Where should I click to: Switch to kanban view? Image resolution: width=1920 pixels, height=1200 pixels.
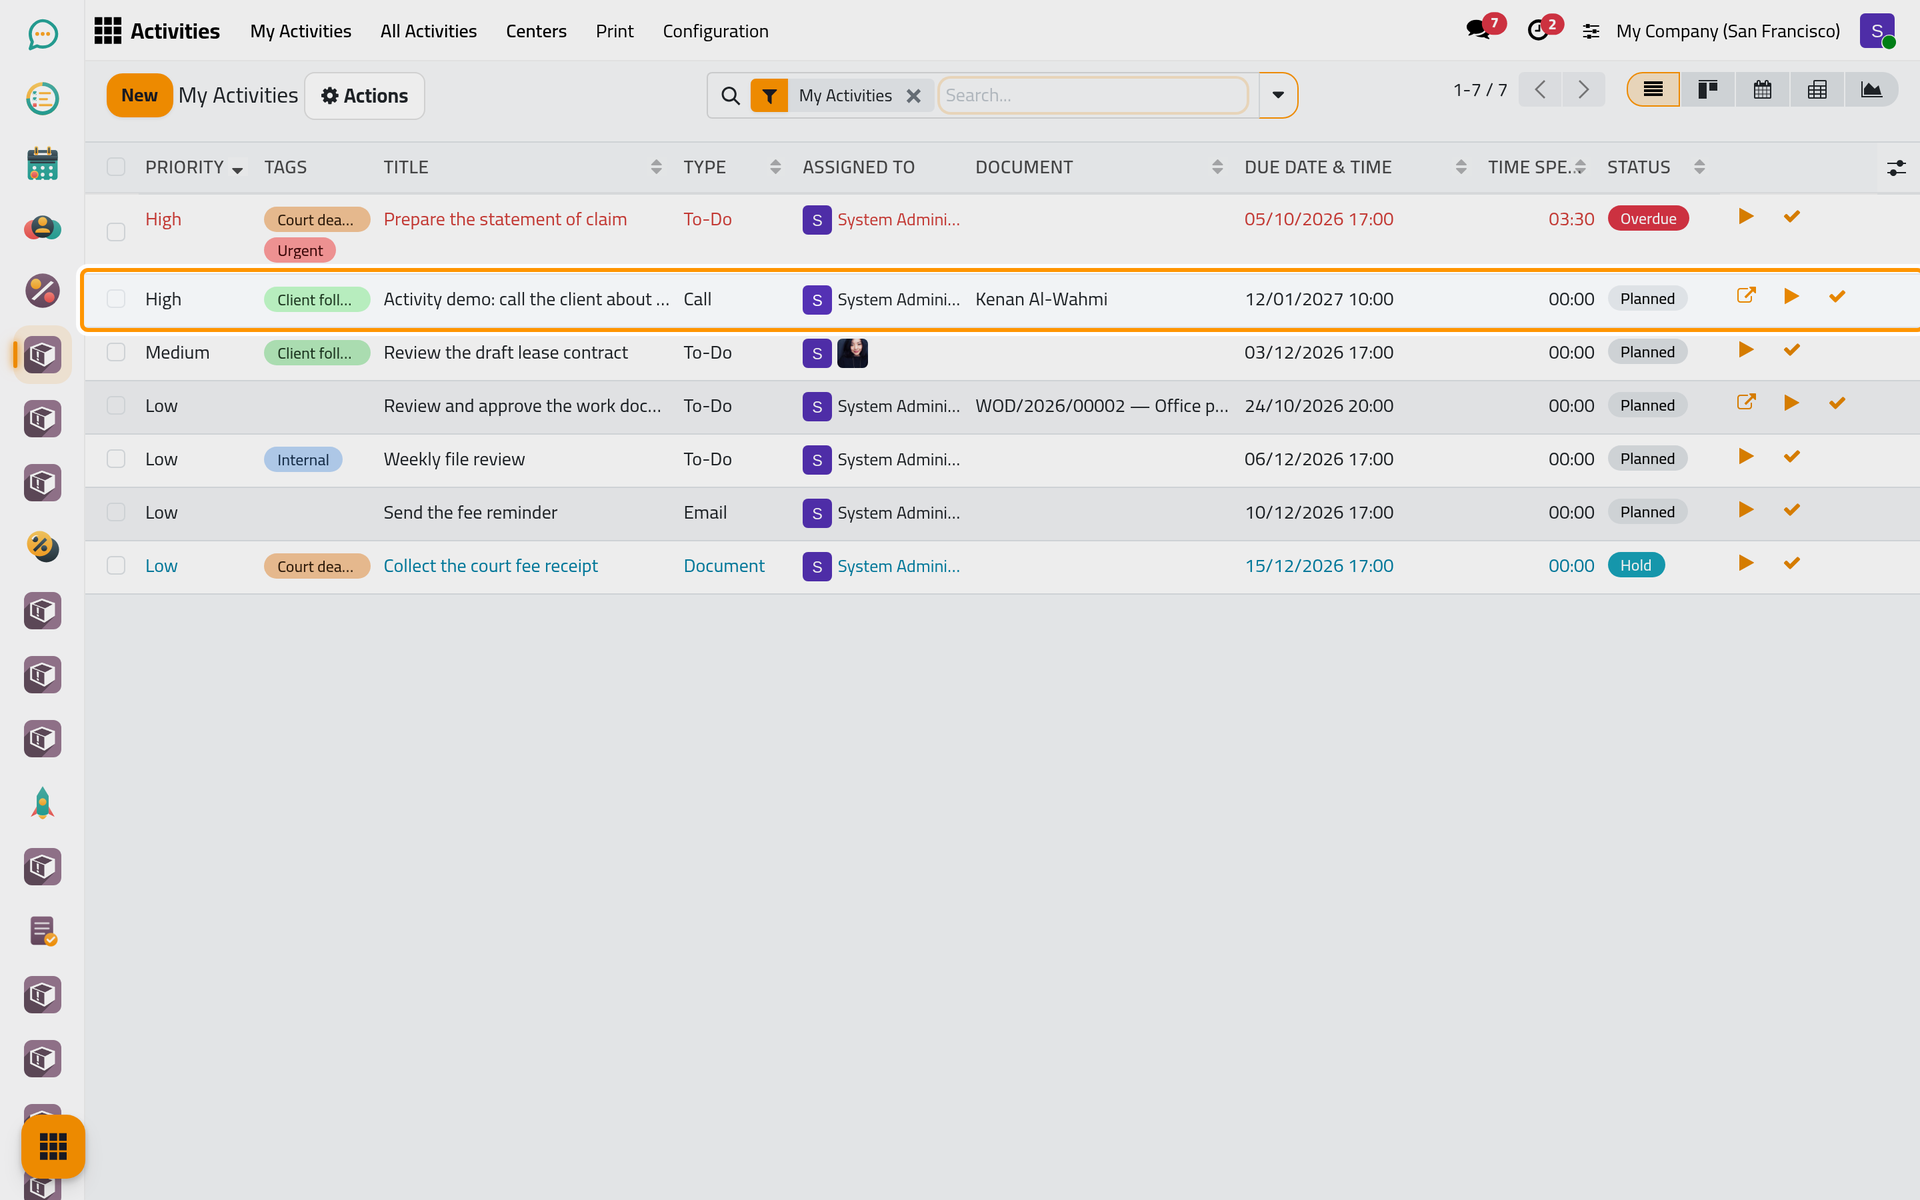point(1708,90)
